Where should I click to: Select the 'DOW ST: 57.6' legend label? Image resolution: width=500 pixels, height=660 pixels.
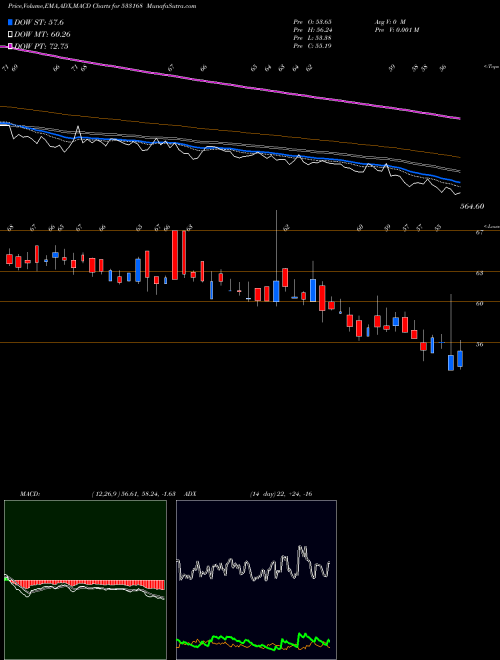(x=39, y=22)
